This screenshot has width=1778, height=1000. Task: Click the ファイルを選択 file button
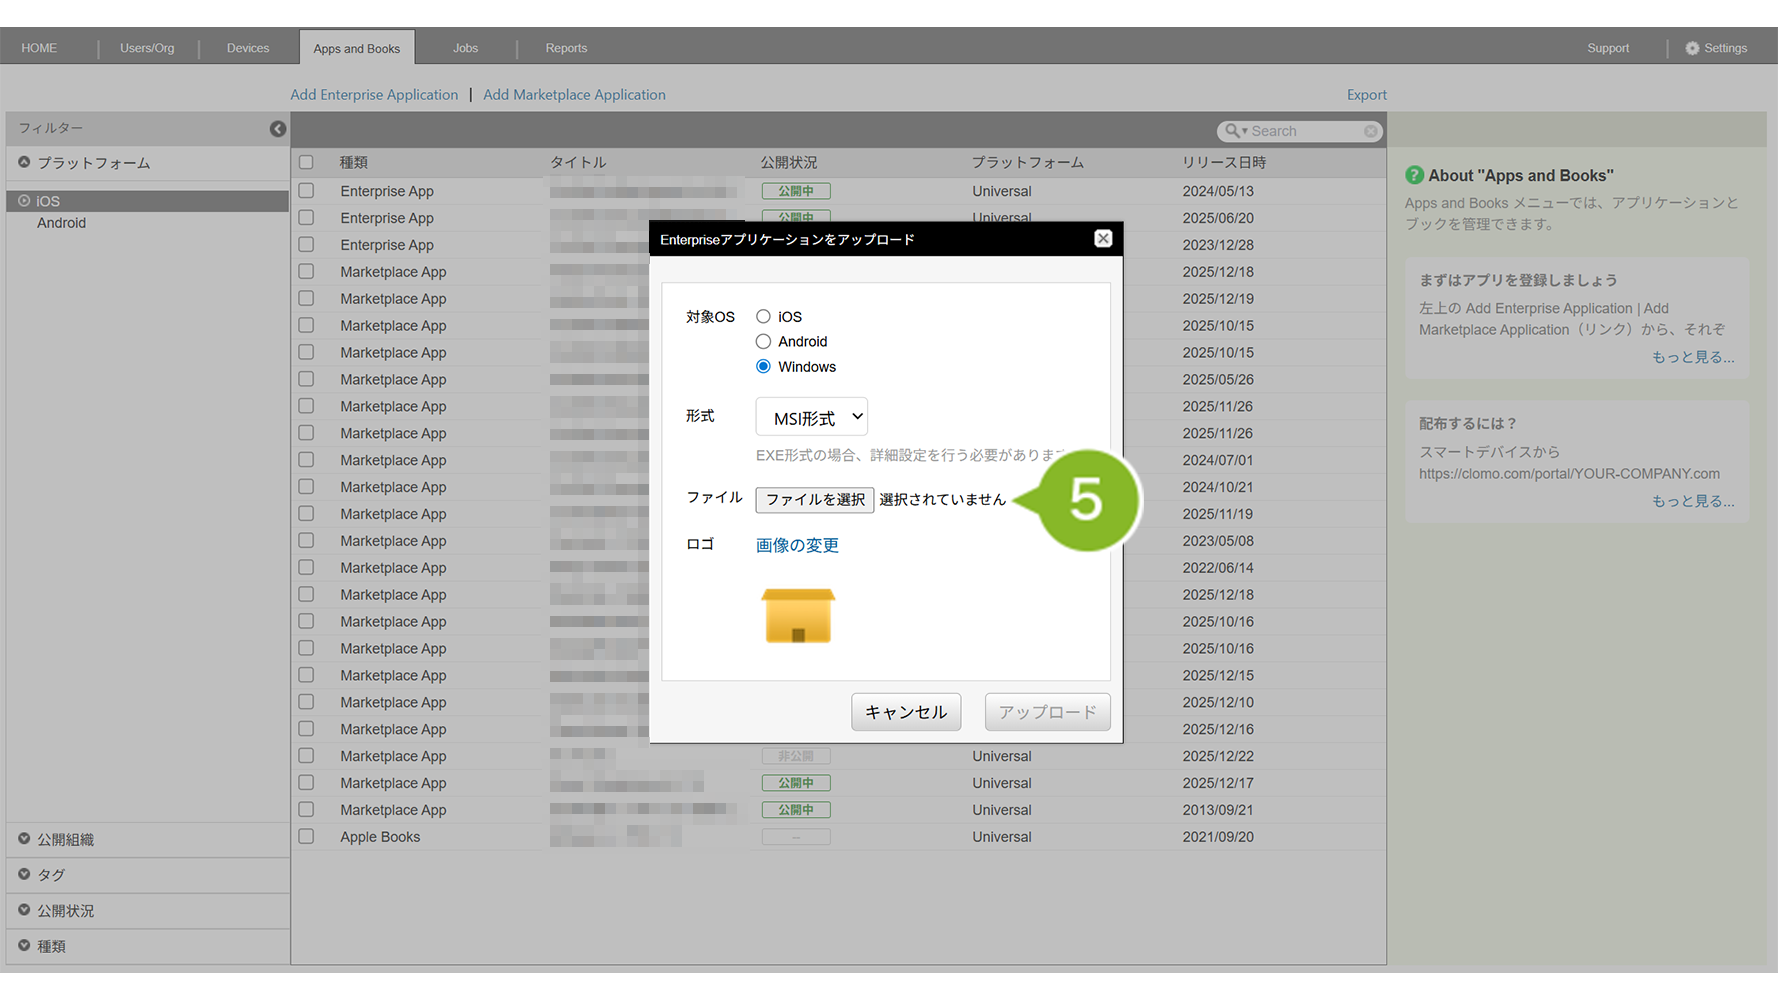point(815,500)
